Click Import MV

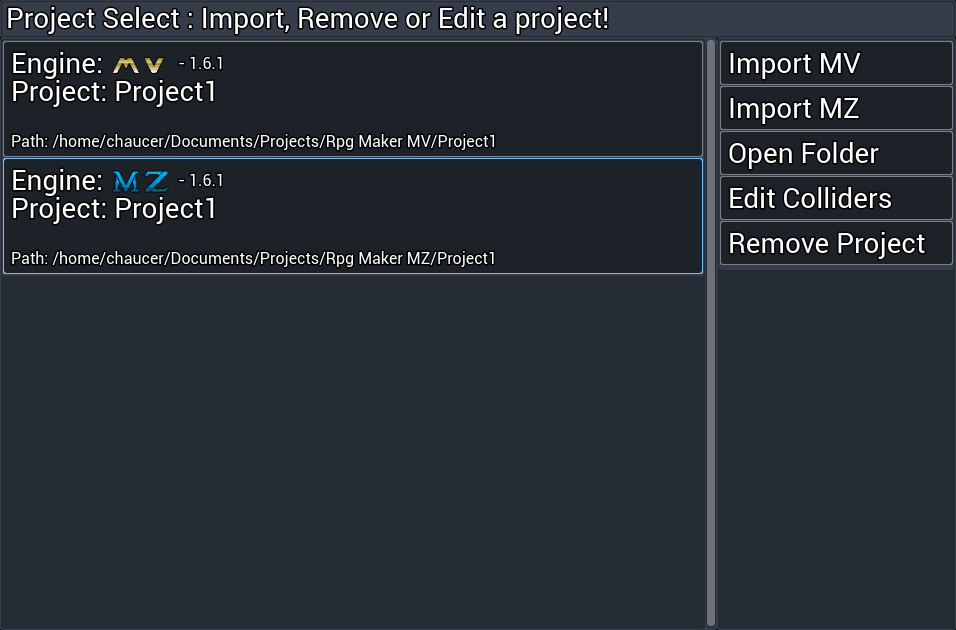(x=835, y=63)
